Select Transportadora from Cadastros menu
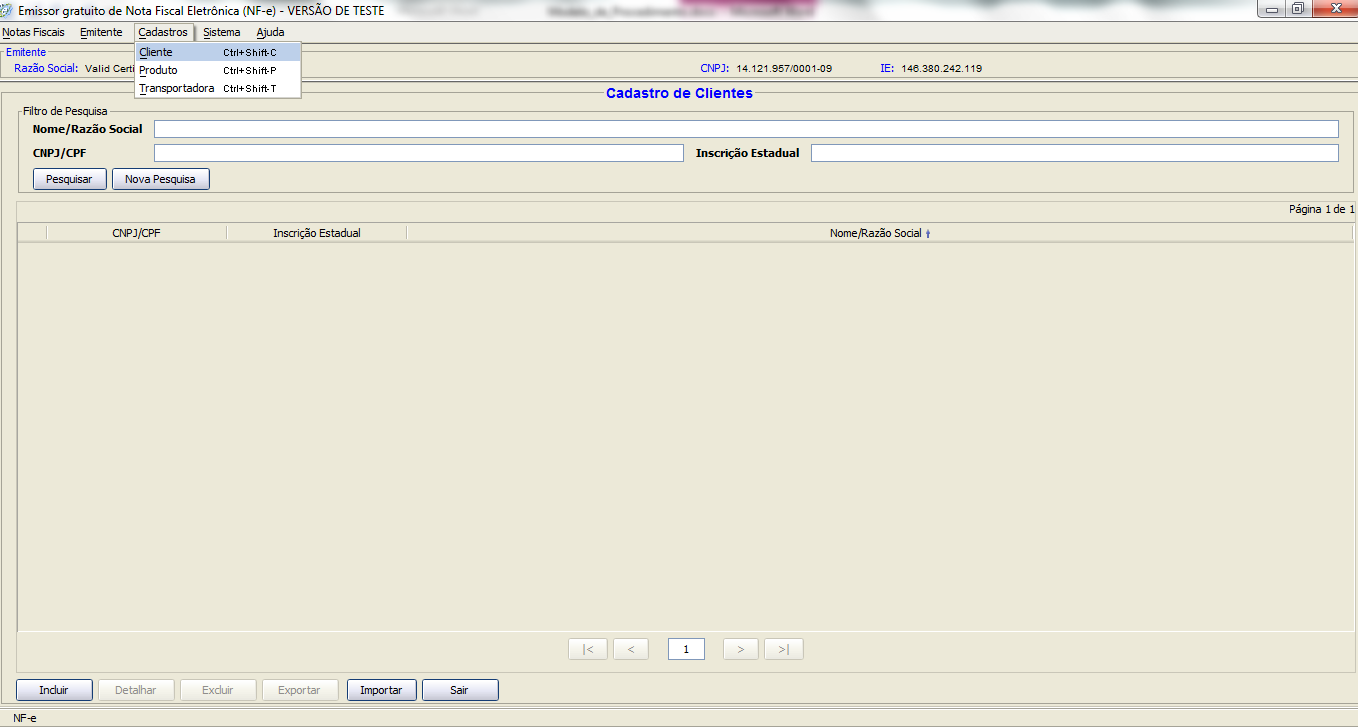Viewport: 1358px width, 728px height. 218,88
